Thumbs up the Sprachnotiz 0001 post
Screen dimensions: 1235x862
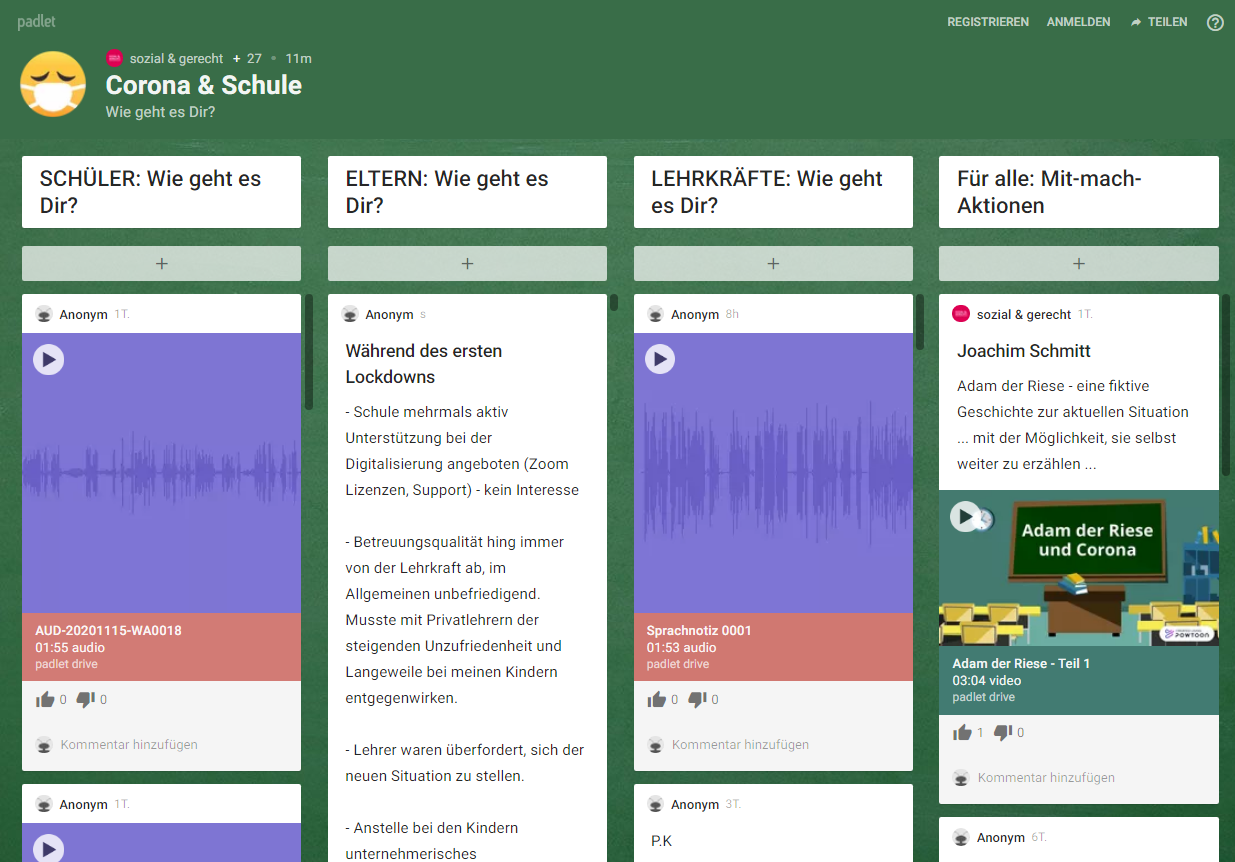657,700
